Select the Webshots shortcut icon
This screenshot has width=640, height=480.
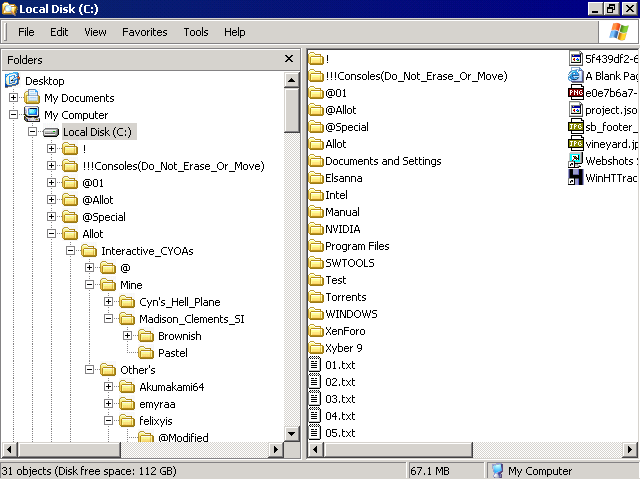576,160
